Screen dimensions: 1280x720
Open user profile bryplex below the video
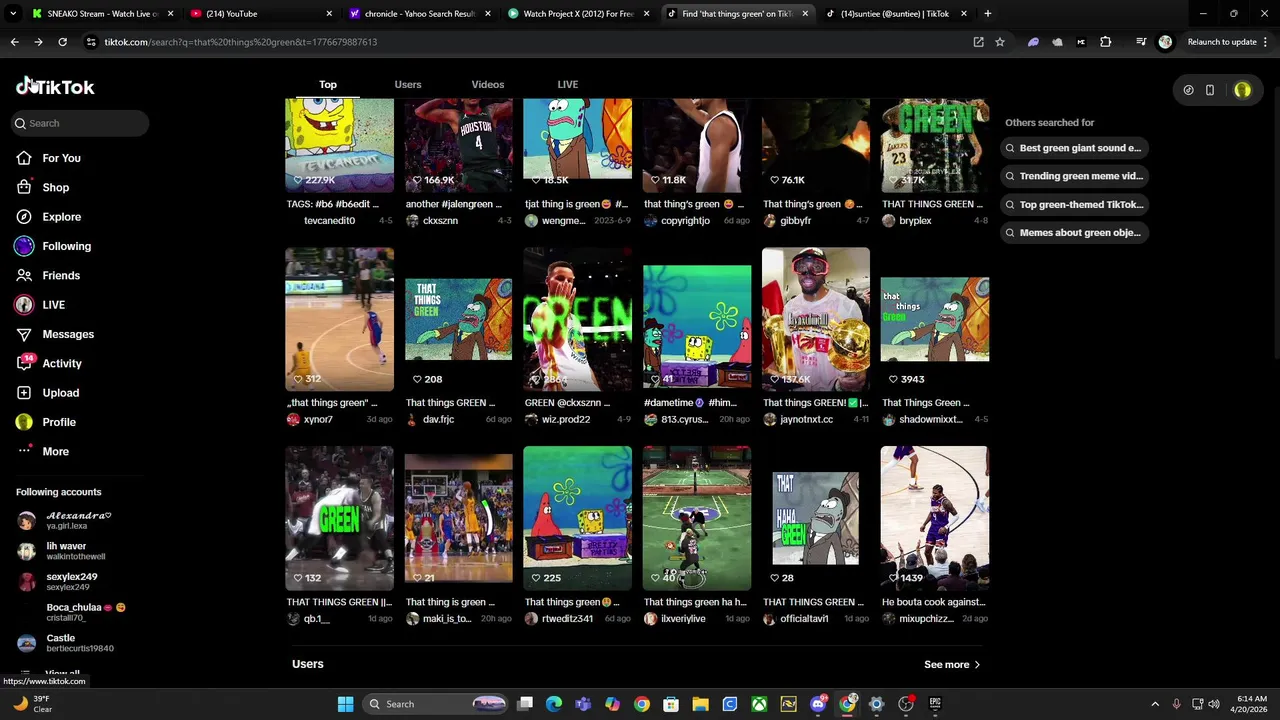click(915, 221)
